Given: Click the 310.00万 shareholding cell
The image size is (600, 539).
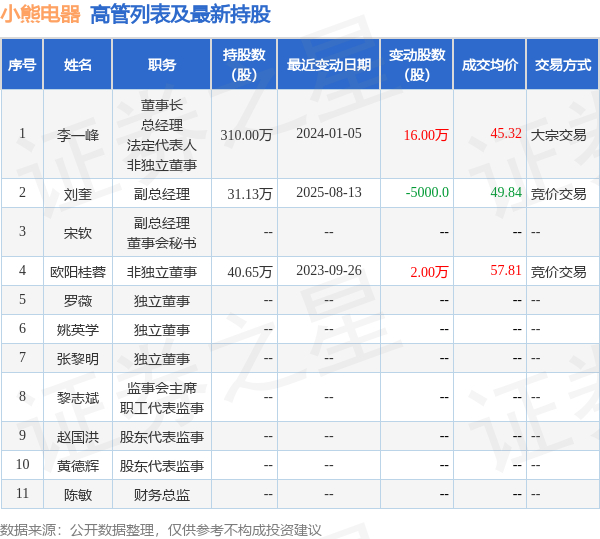Looking at the screenshot, I should pos(246,135).
